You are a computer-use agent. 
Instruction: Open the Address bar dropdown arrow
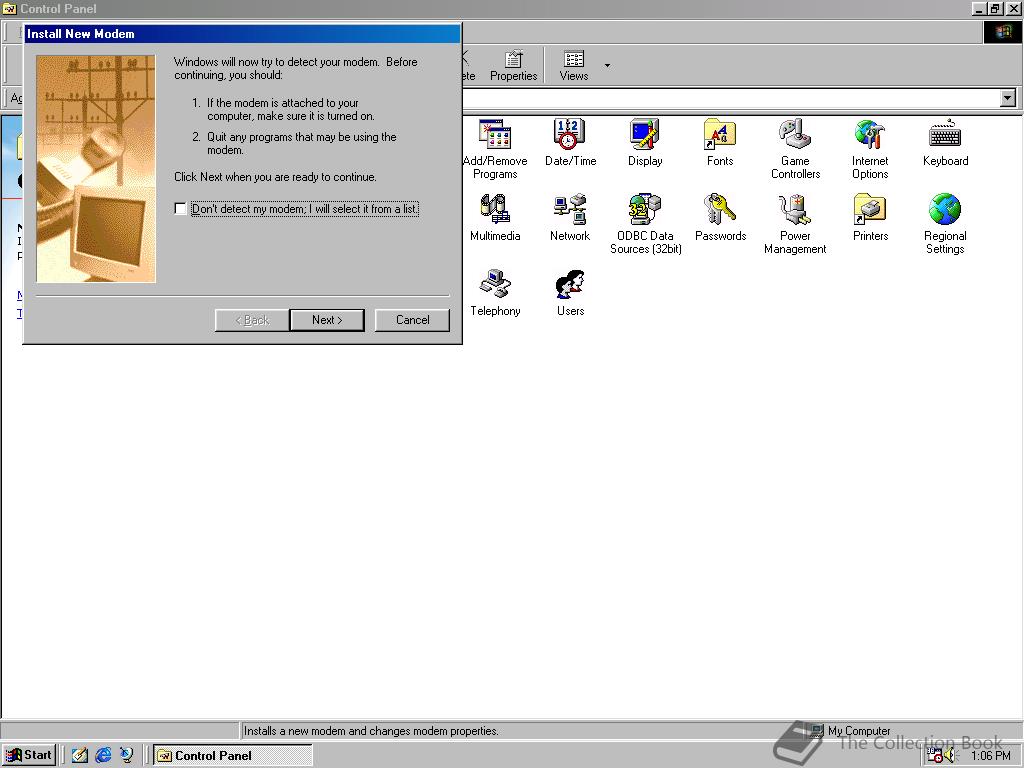pos(1008,98)
